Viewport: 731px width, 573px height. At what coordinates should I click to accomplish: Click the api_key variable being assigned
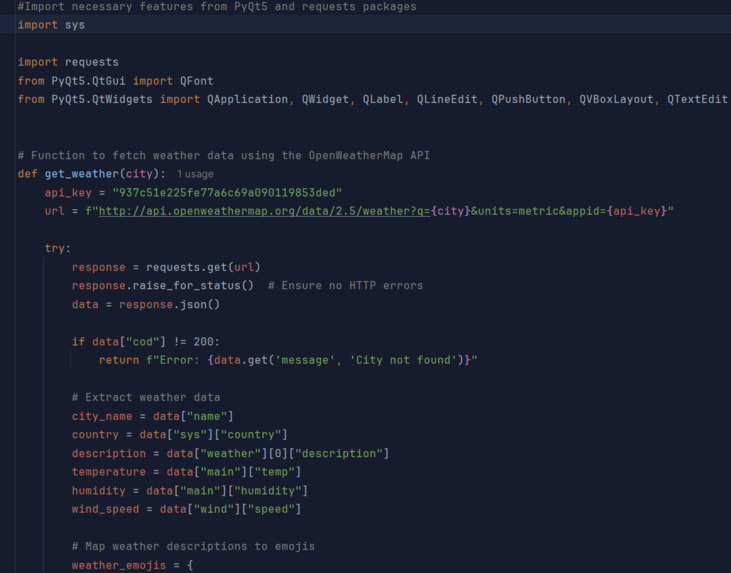point(68,193)
